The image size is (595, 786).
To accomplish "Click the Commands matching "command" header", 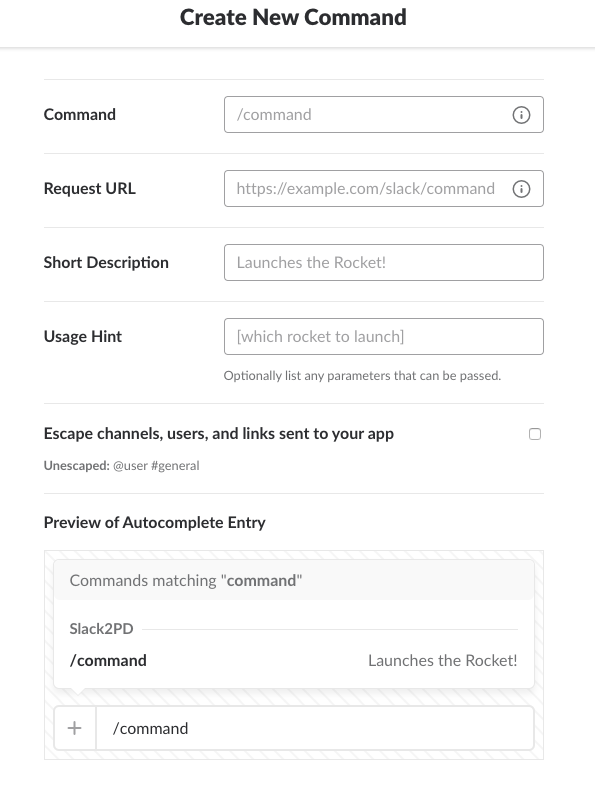I will tap(186, 580).
